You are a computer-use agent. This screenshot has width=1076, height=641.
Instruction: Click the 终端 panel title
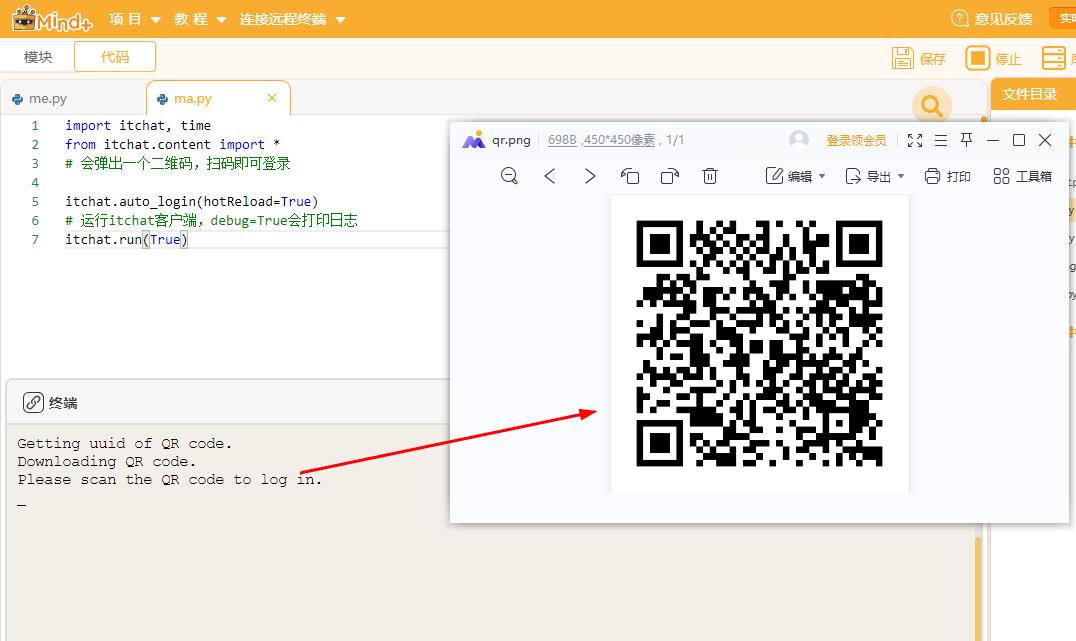63,403
